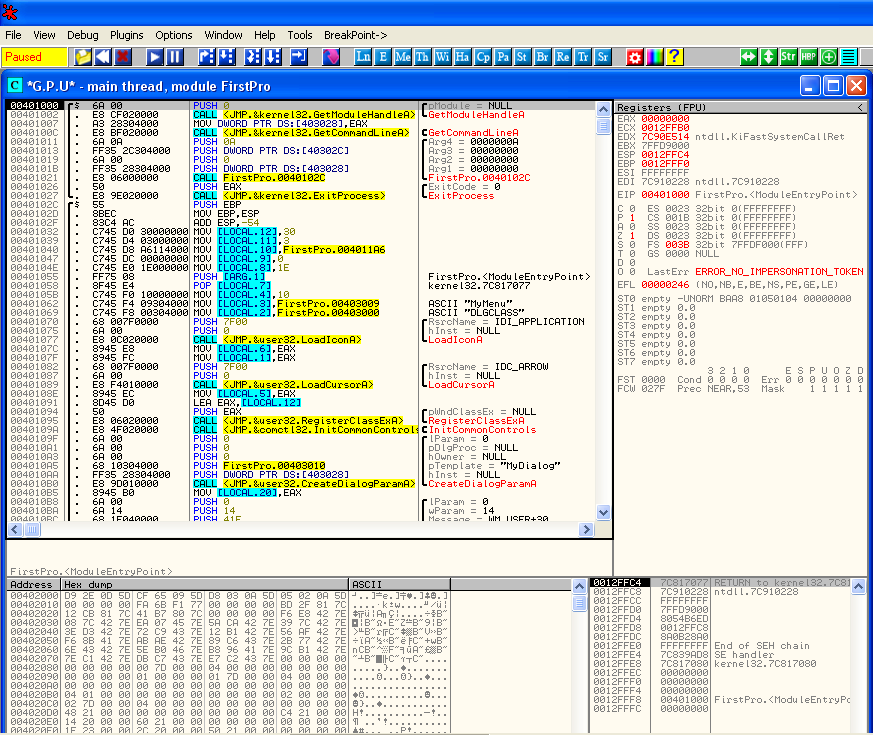Open debugging options red gear icon
This screenshot has height=735, width=873.
click(635, 57)
